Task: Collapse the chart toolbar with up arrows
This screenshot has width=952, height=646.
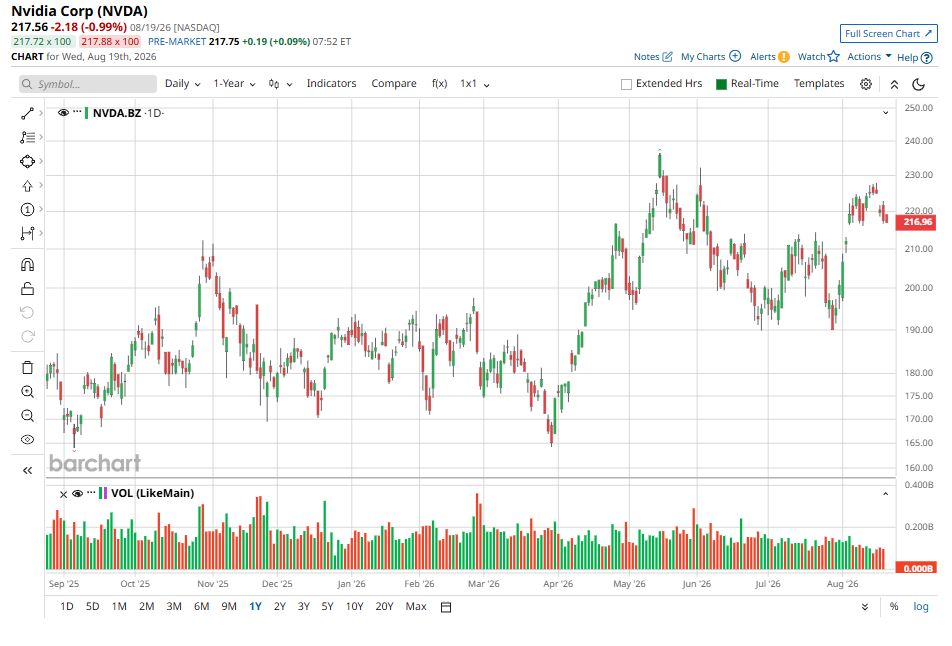Action: tap(894, 84)
